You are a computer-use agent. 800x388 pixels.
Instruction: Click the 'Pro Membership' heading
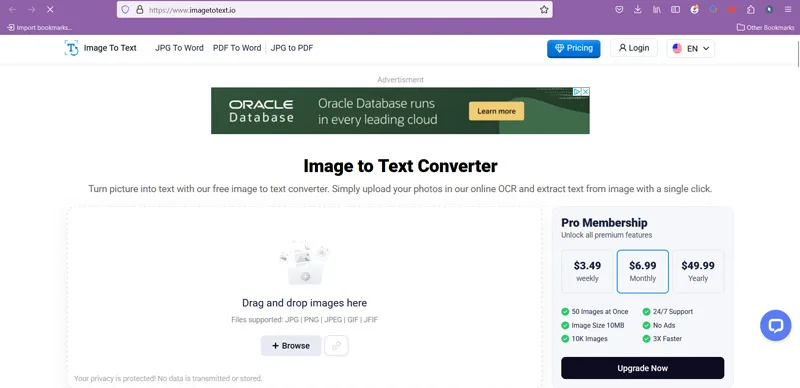(604, 223)
